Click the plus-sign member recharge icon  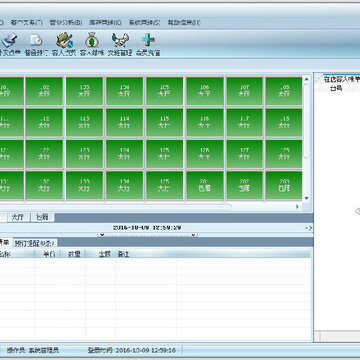coord(148,44)
